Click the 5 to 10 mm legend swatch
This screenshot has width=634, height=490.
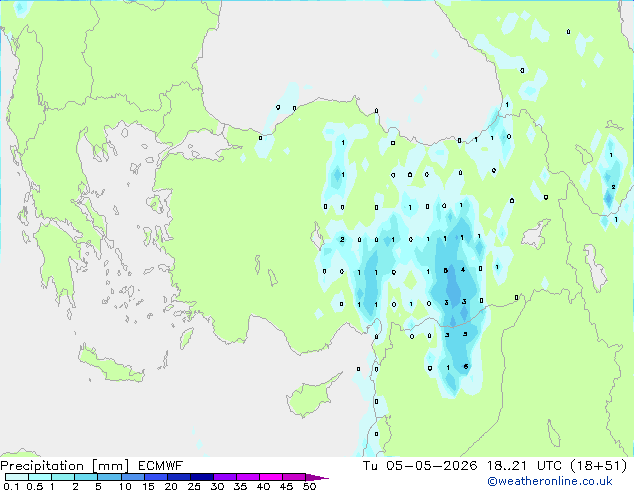click(109, 477)
